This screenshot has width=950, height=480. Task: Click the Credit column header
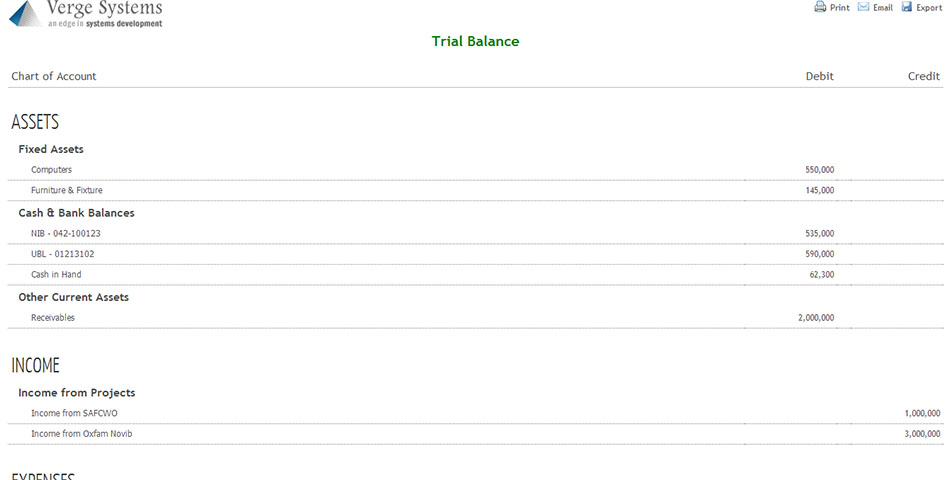923,76
